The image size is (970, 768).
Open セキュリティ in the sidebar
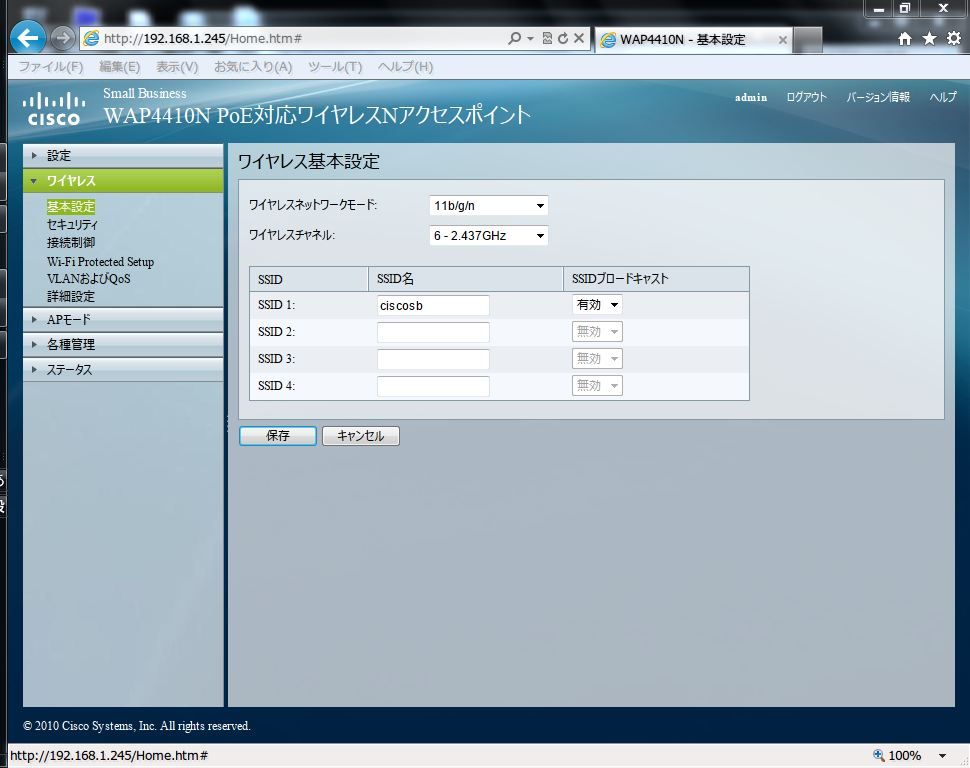[x=72, y=224]
